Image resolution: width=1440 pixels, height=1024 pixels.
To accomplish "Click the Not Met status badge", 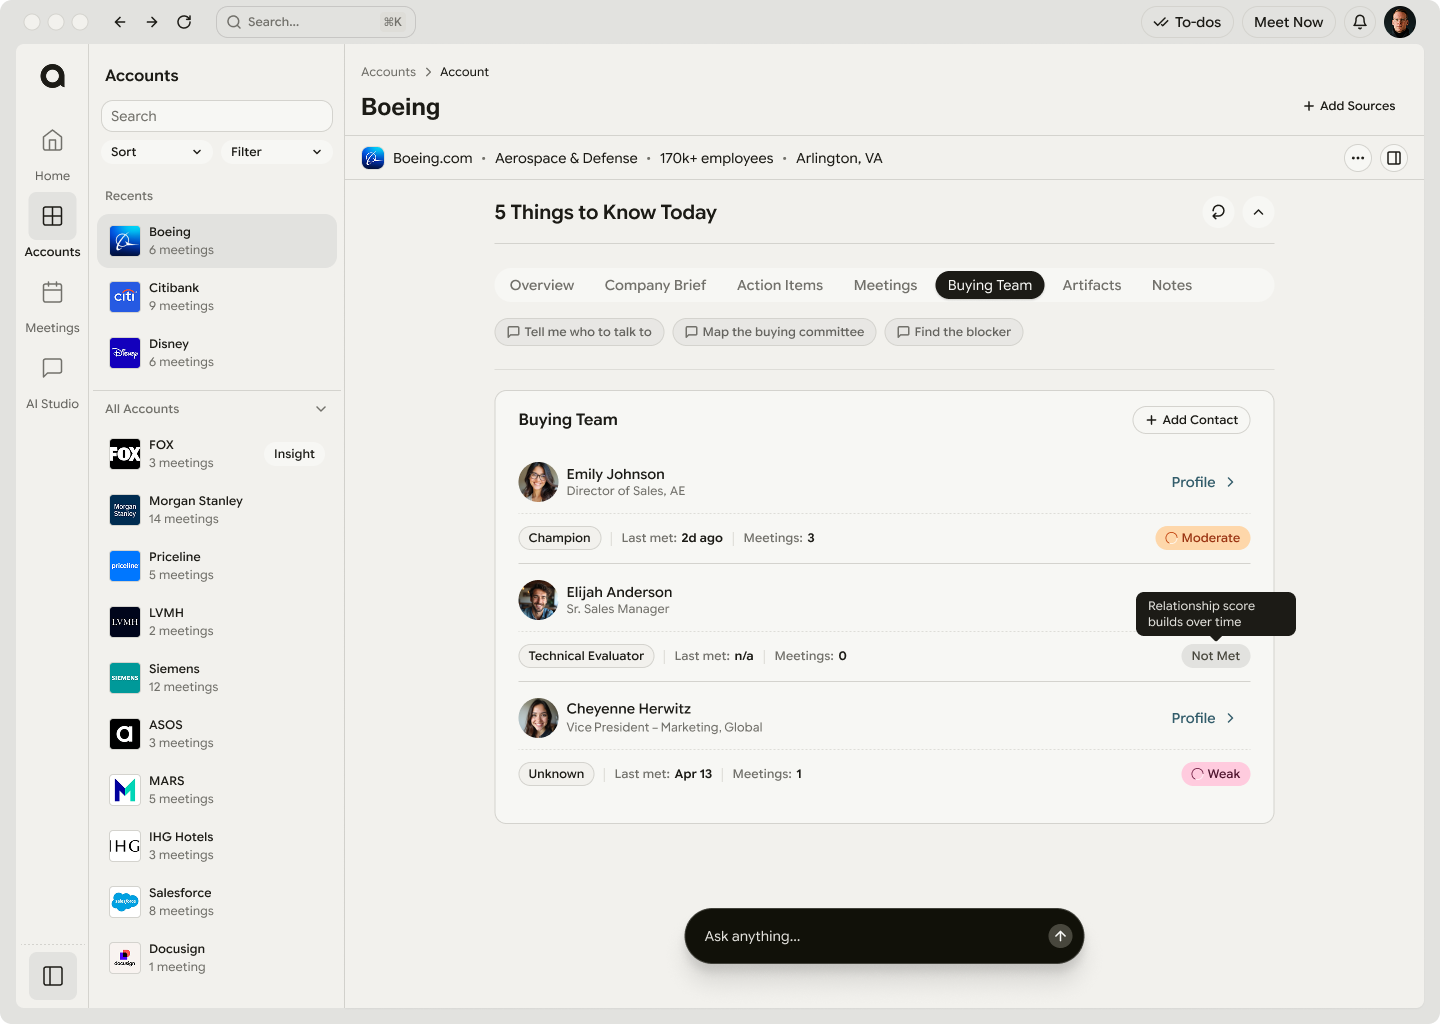I will pos(1215,656).
